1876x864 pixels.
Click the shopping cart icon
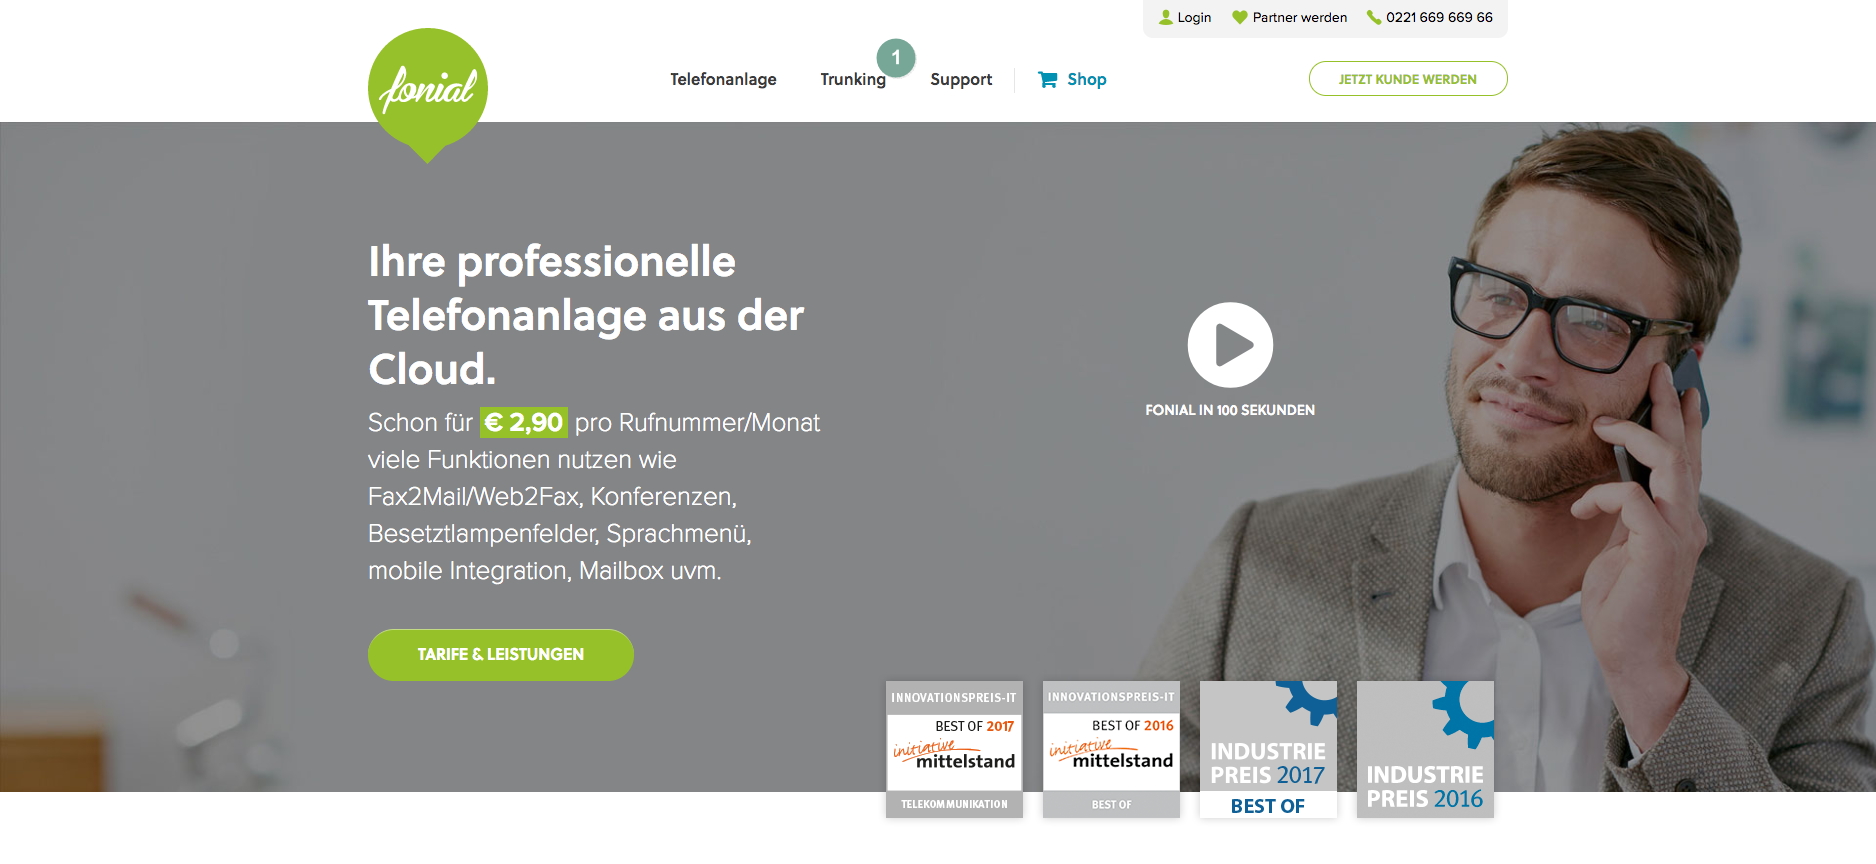coord(1047,79)
